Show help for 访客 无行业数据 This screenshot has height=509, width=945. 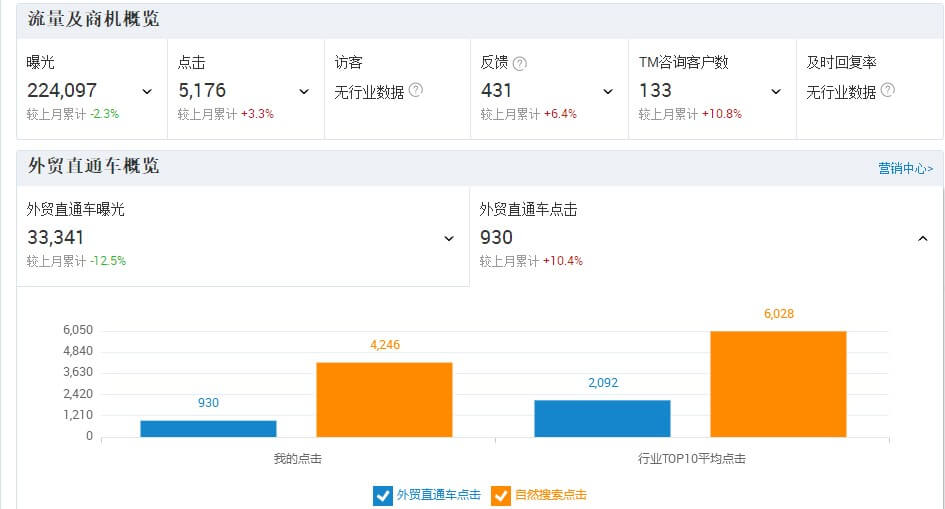pos(416,90)
